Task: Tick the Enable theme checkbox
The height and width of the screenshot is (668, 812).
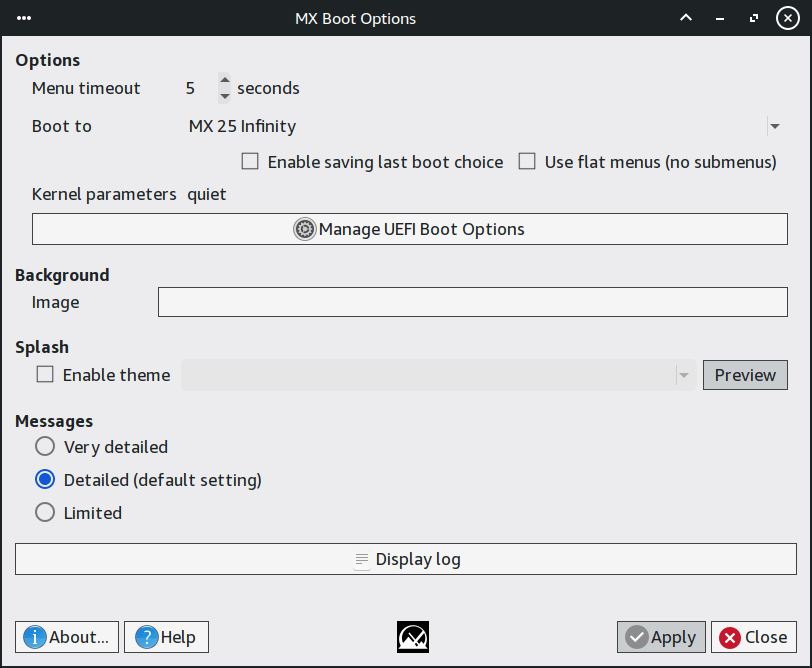Action: click(x=45, y=375)
